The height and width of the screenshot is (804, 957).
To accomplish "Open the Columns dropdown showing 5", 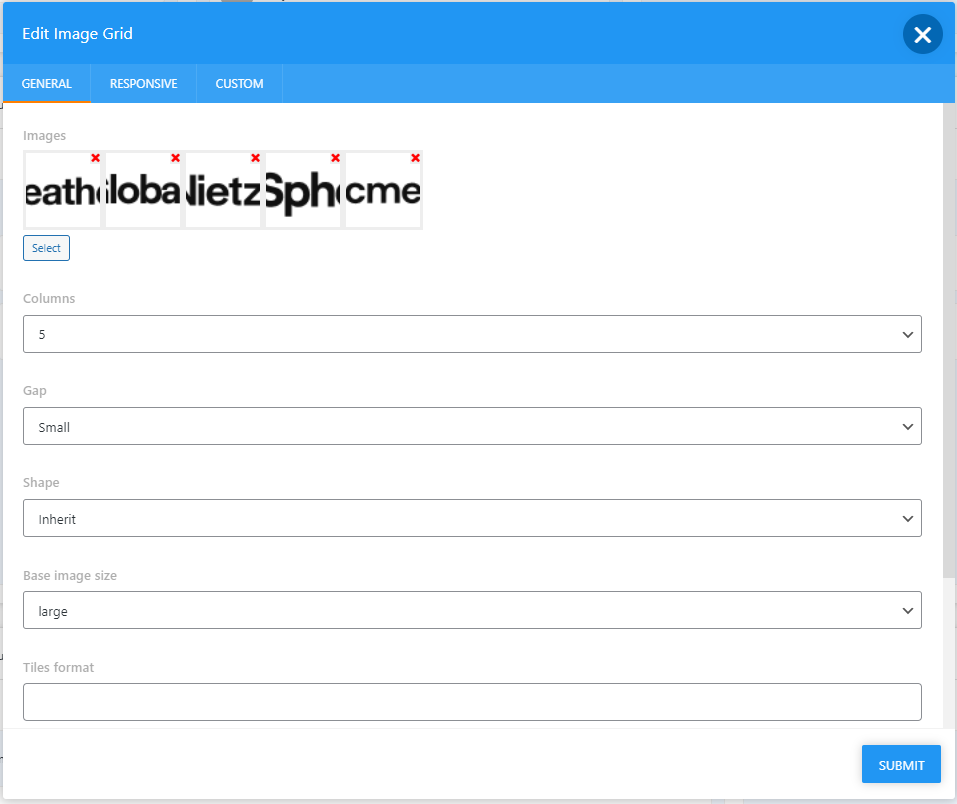I will point(472,334).
